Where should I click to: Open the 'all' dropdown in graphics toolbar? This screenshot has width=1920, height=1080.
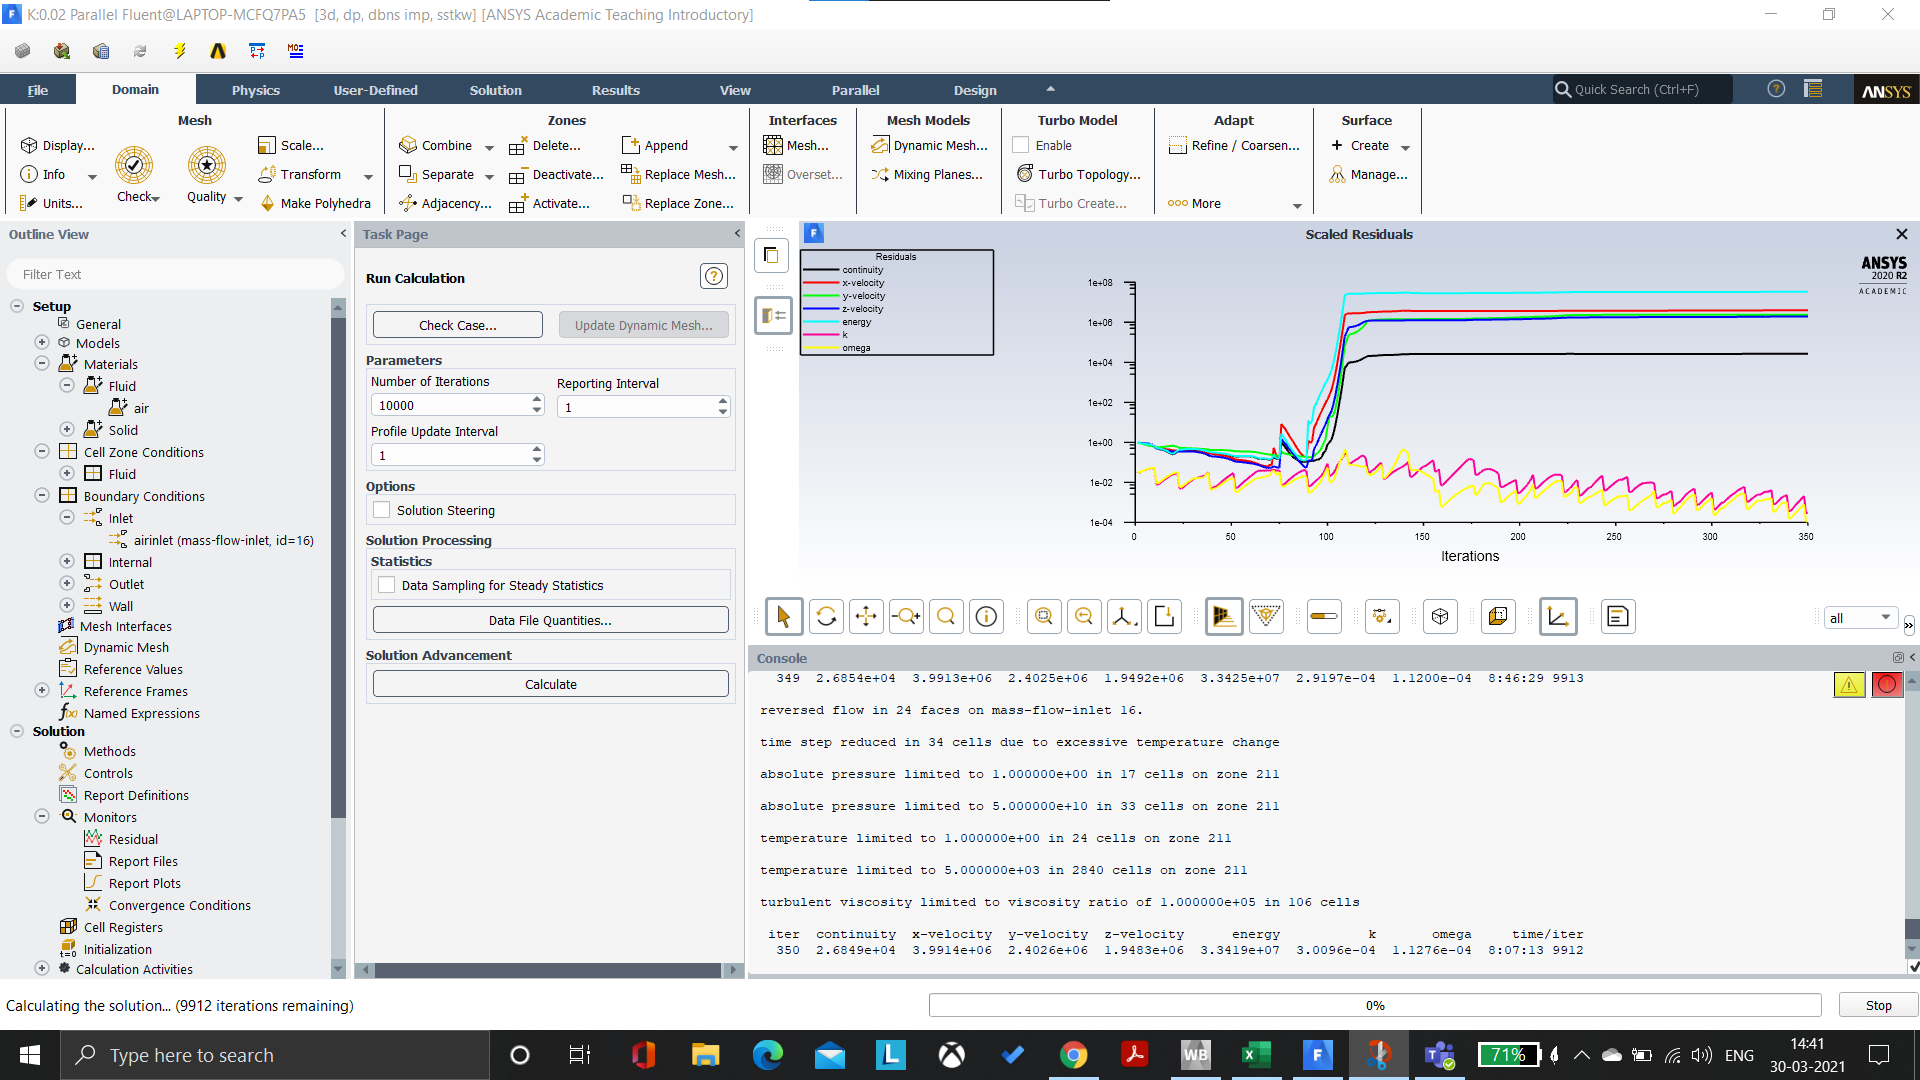(x=1860, y=618)
